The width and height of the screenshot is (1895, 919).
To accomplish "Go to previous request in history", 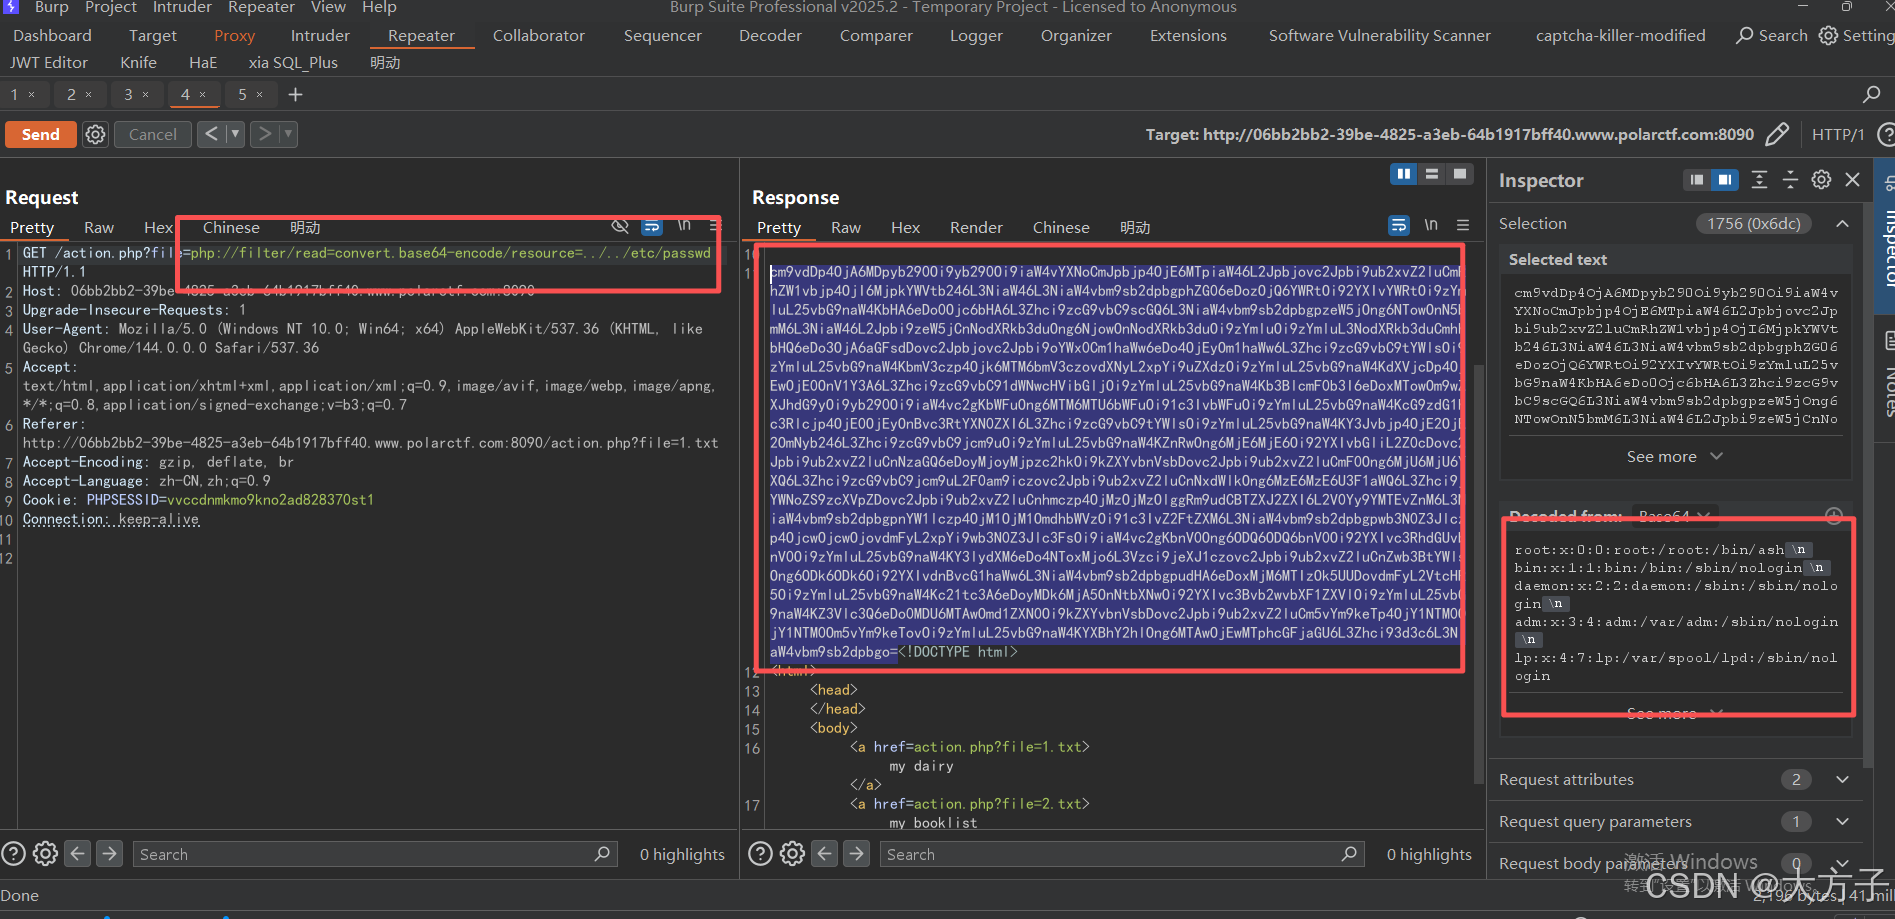I will [211, 134].
